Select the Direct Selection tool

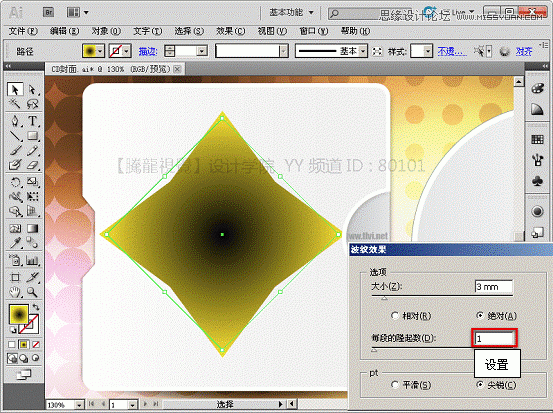(32, 90)
